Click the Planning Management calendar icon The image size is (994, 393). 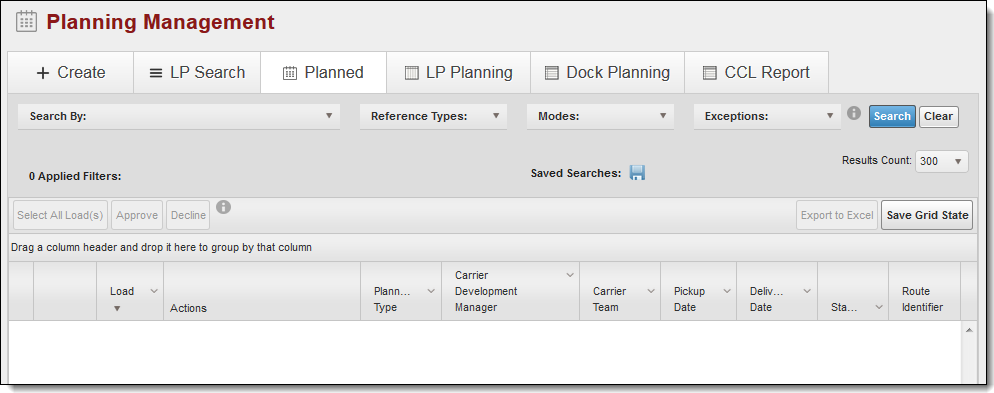coord(26,22)
